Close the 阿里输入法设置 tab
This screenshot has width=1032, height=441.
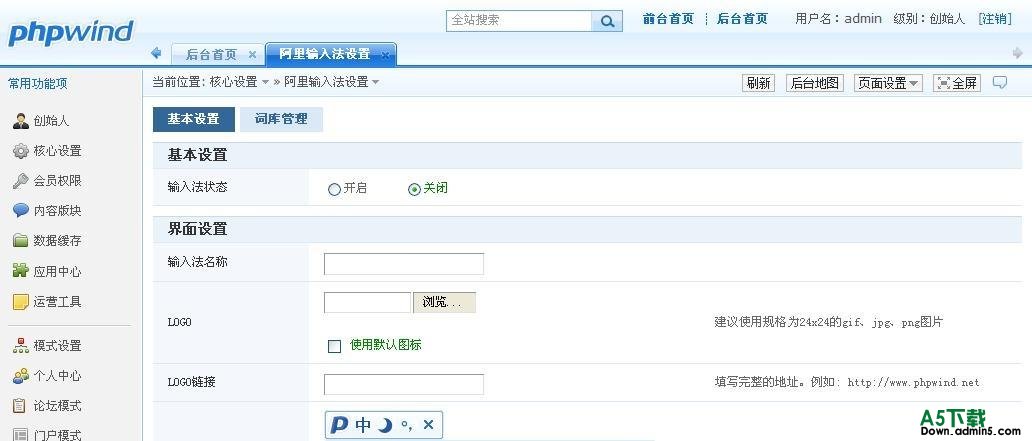[386, 55]
